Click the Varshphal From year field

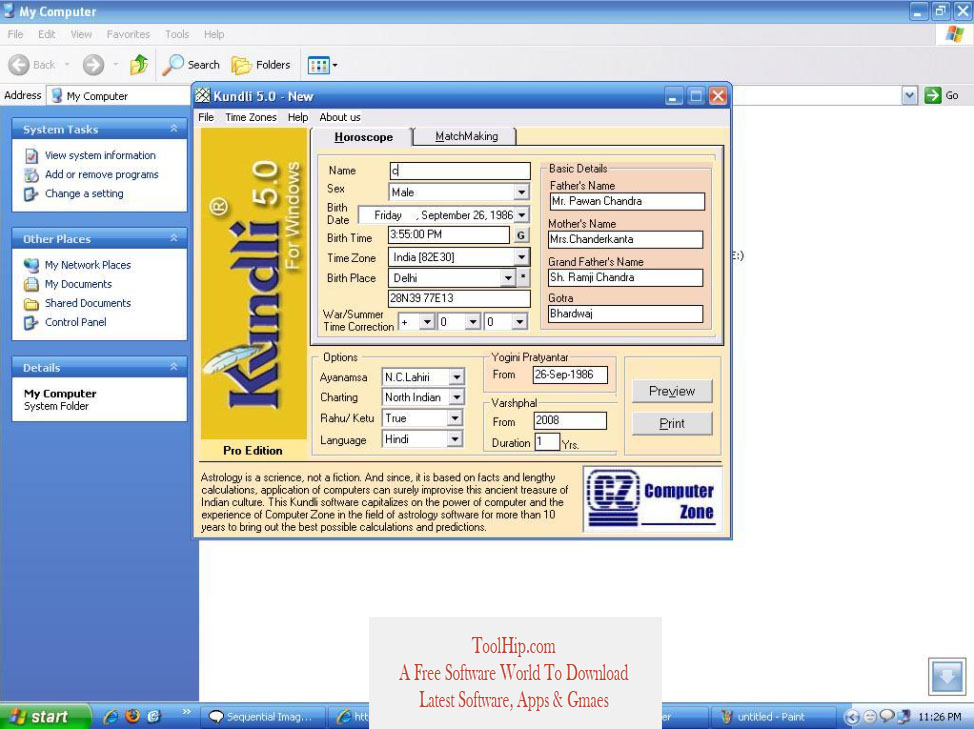pyautogui.click(x=570, y=420)
